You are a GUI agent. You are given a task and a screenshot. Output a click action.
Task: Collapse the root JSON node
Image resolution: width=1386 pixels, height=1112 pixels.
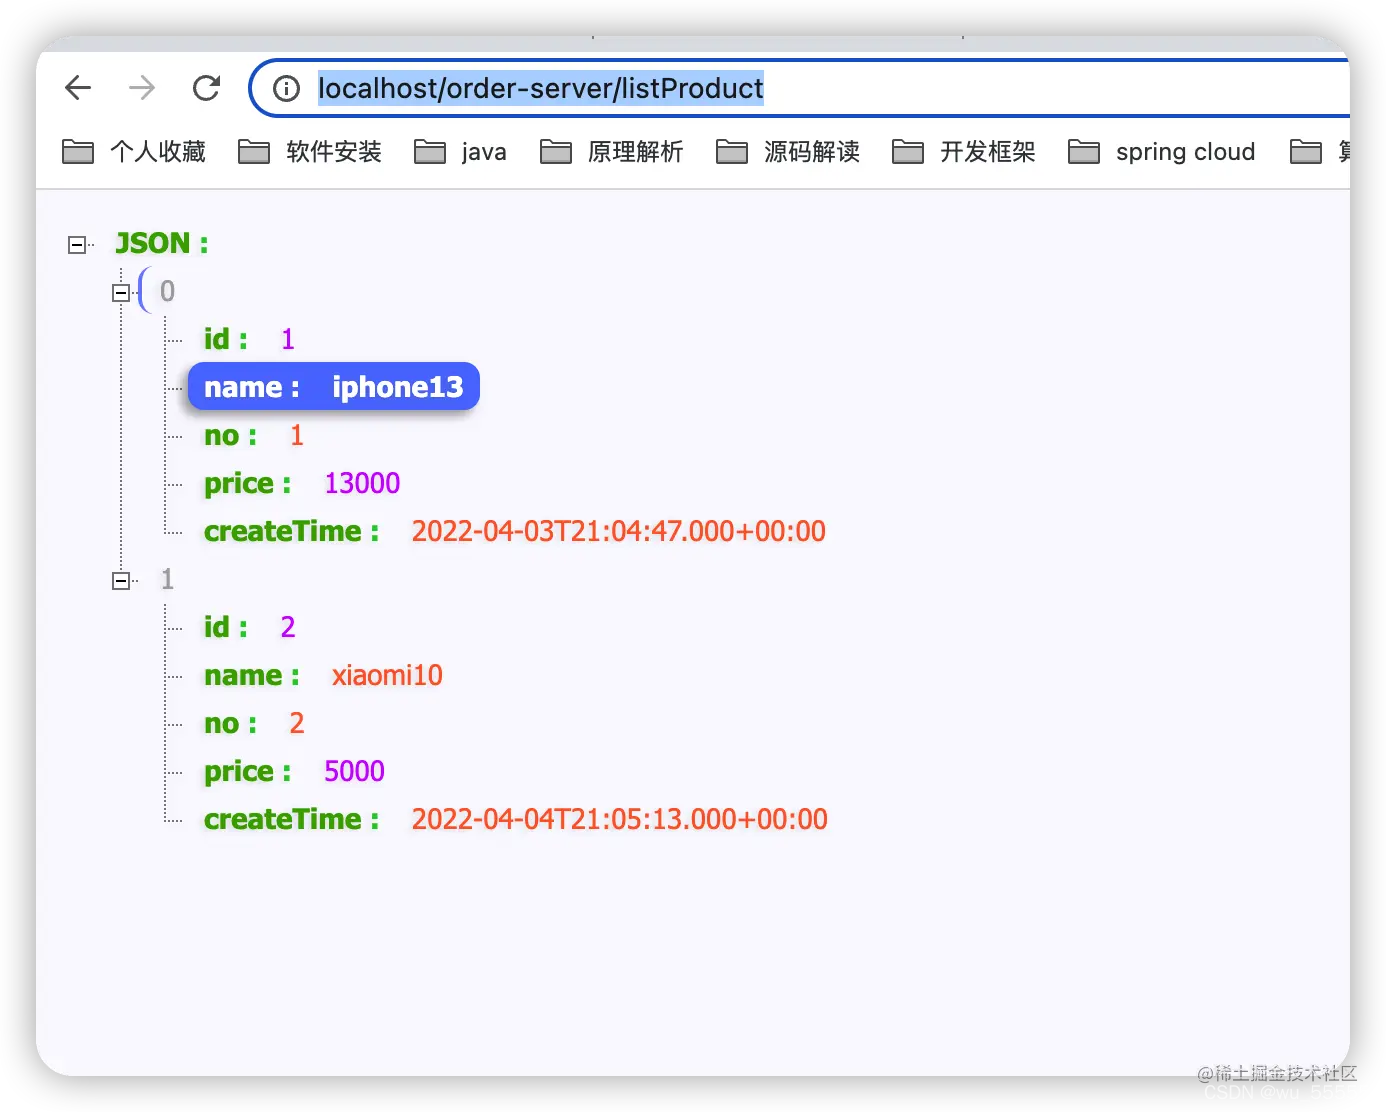(77, 245)
